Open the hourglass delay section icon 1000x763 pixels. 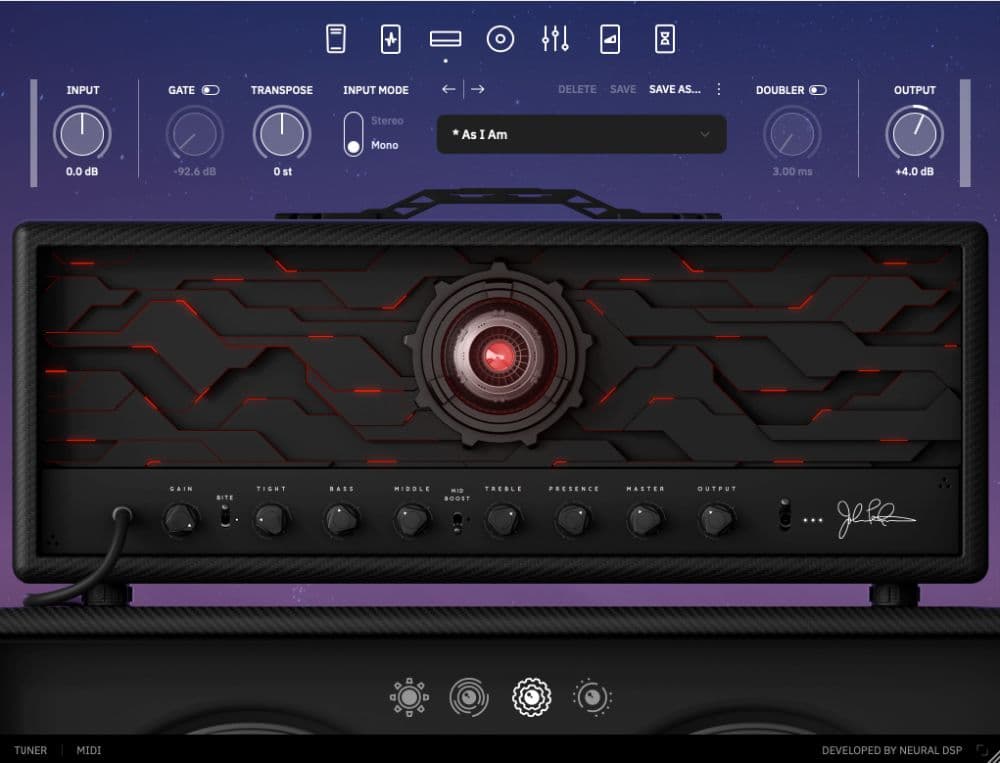click(x=665, y=39)
